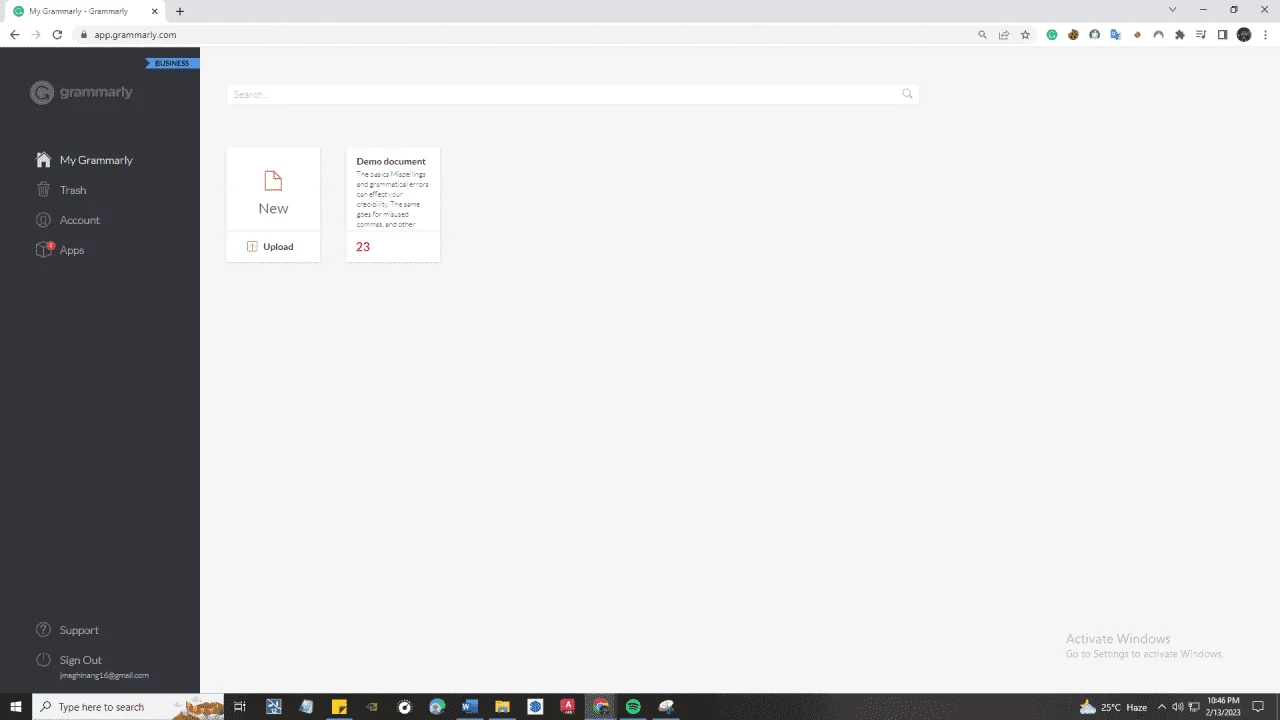Open Microsoft Word from taskbar
1280x720 pixels.
pyautogui.click(x=470, y=707)
